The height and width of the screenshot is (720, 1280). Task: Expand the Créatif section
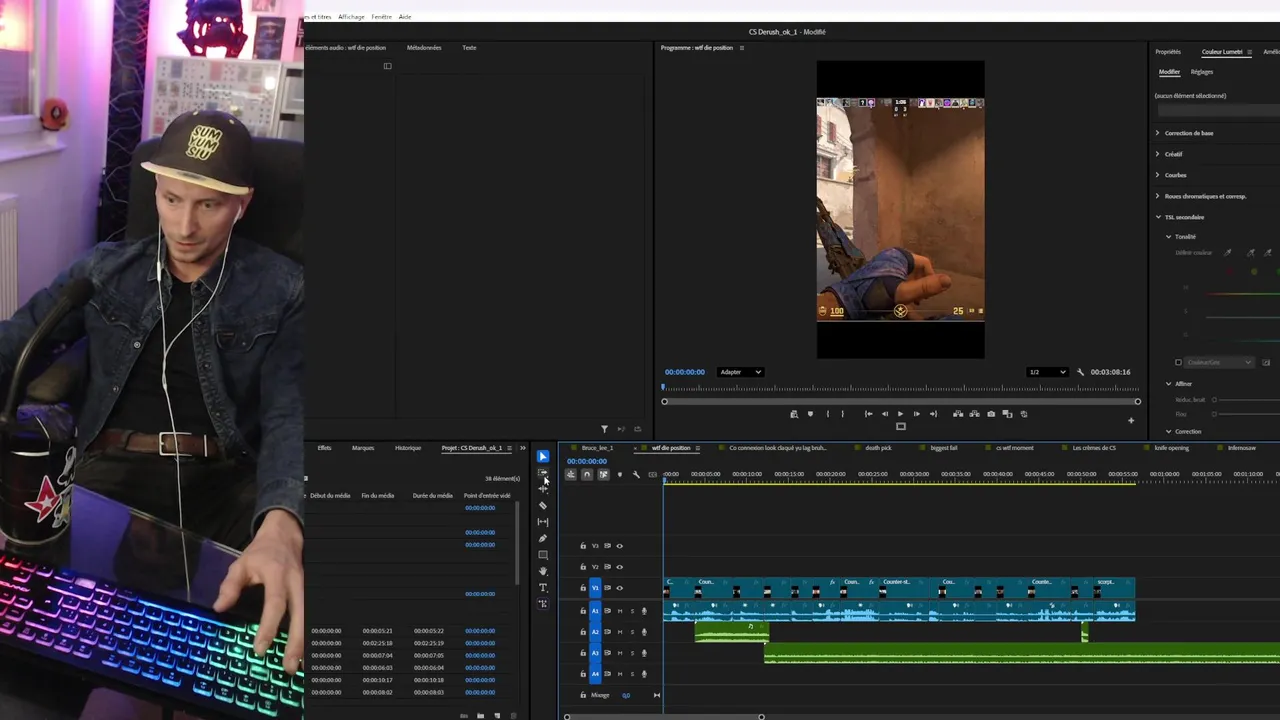[1158, 154]
